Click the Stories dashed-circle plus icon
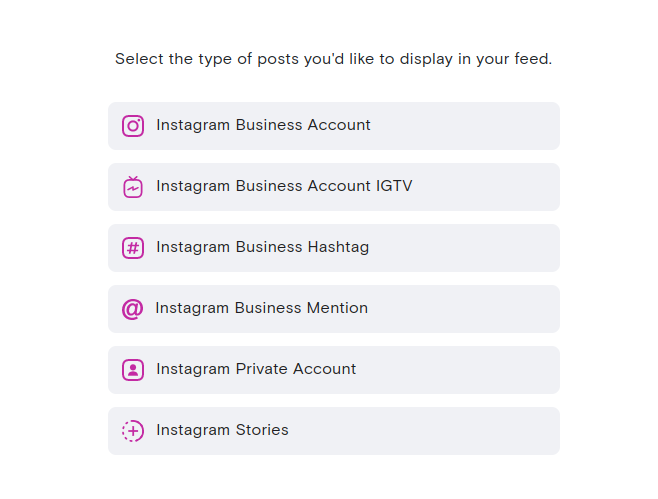This screenshot has width=658, height=499. point(133,431)
